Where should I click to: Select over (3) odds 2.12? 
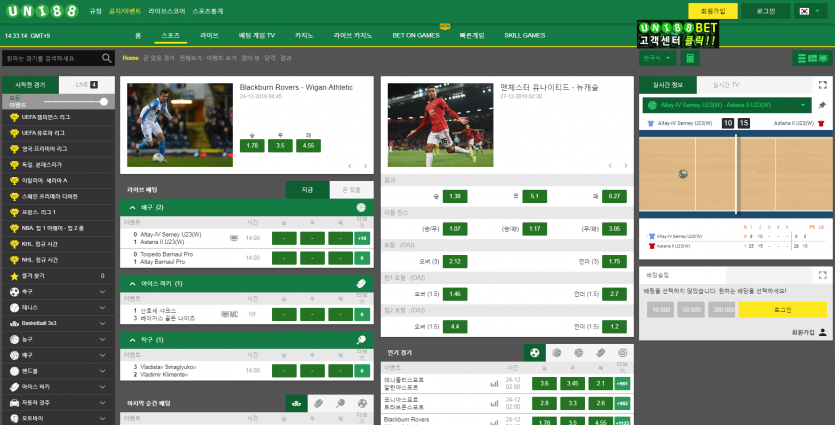(x=455, y=261)
